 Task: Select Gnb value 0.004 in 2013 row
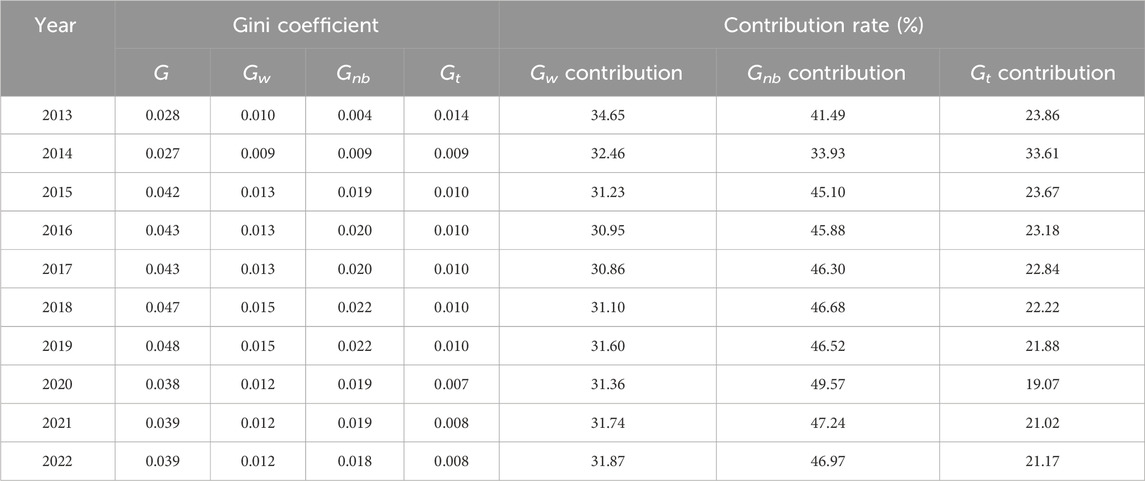(354, 115)
